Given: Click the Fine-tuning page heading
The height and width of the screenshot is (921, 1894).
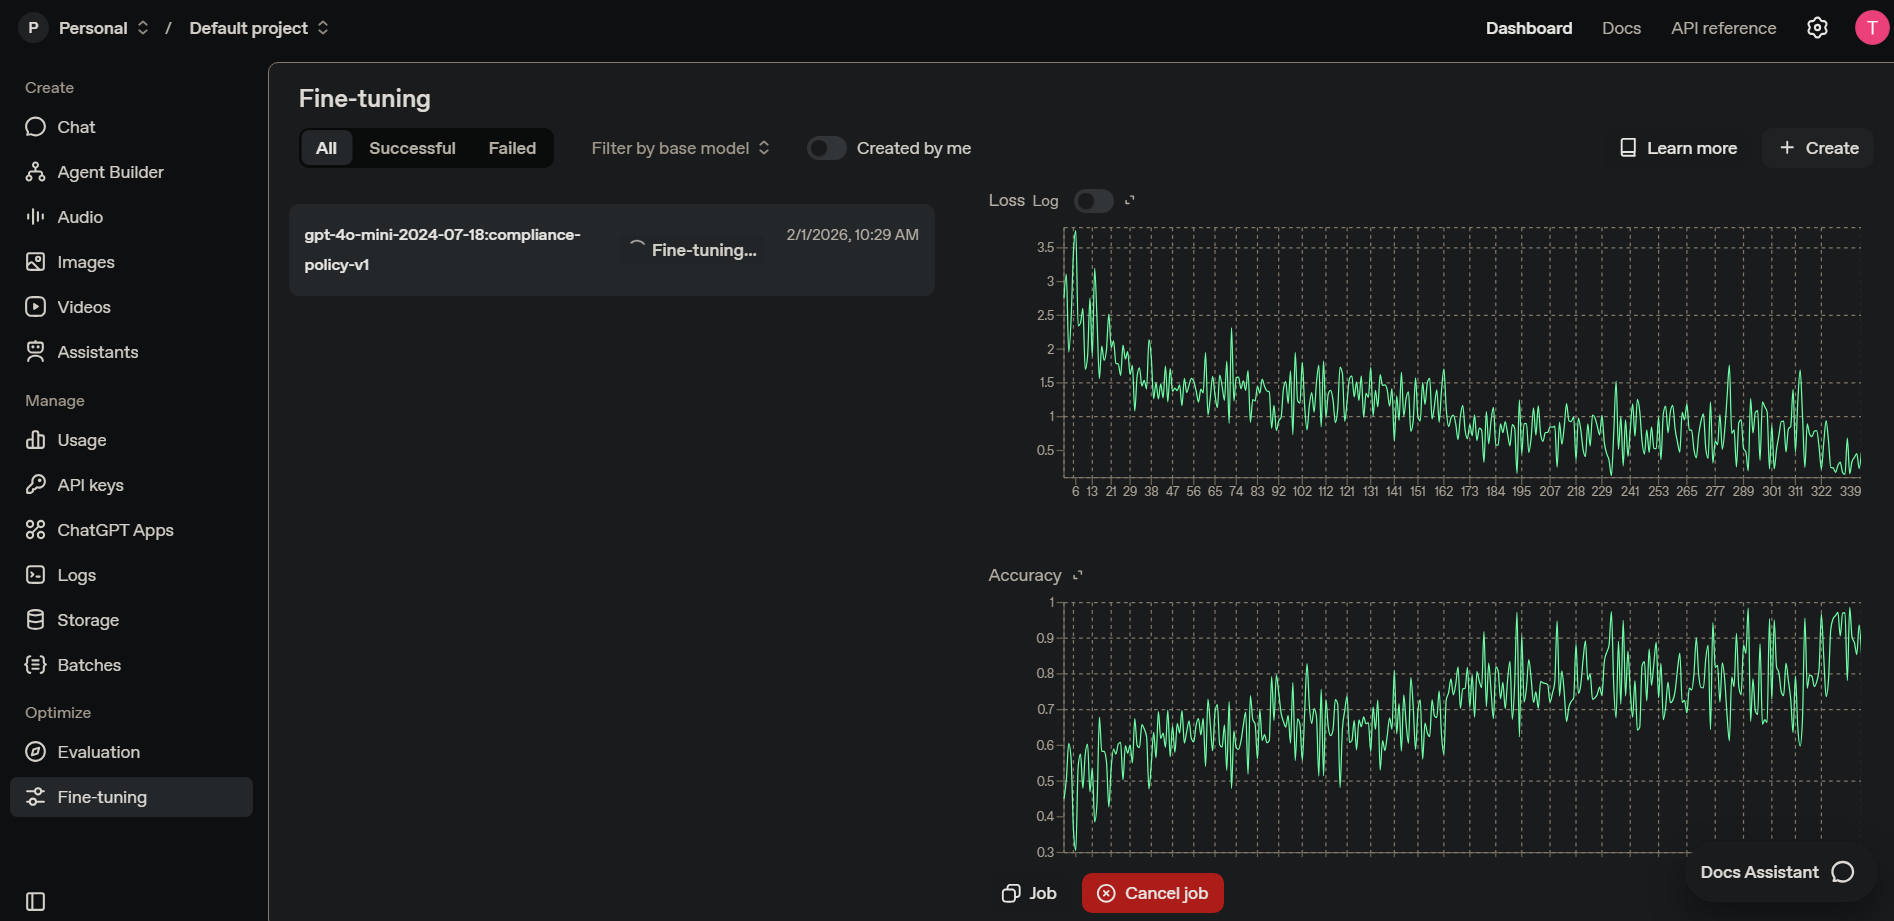Looking at the screenshot, I should click(x=365, y=98).
